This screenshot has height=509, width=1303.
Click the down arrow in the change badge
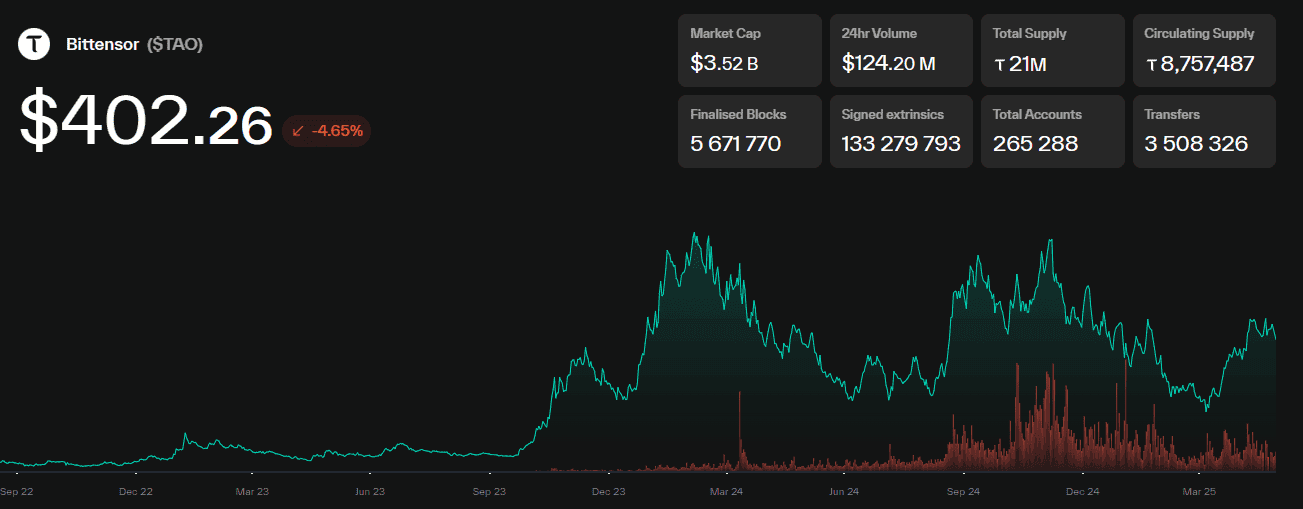click(298, 130)
